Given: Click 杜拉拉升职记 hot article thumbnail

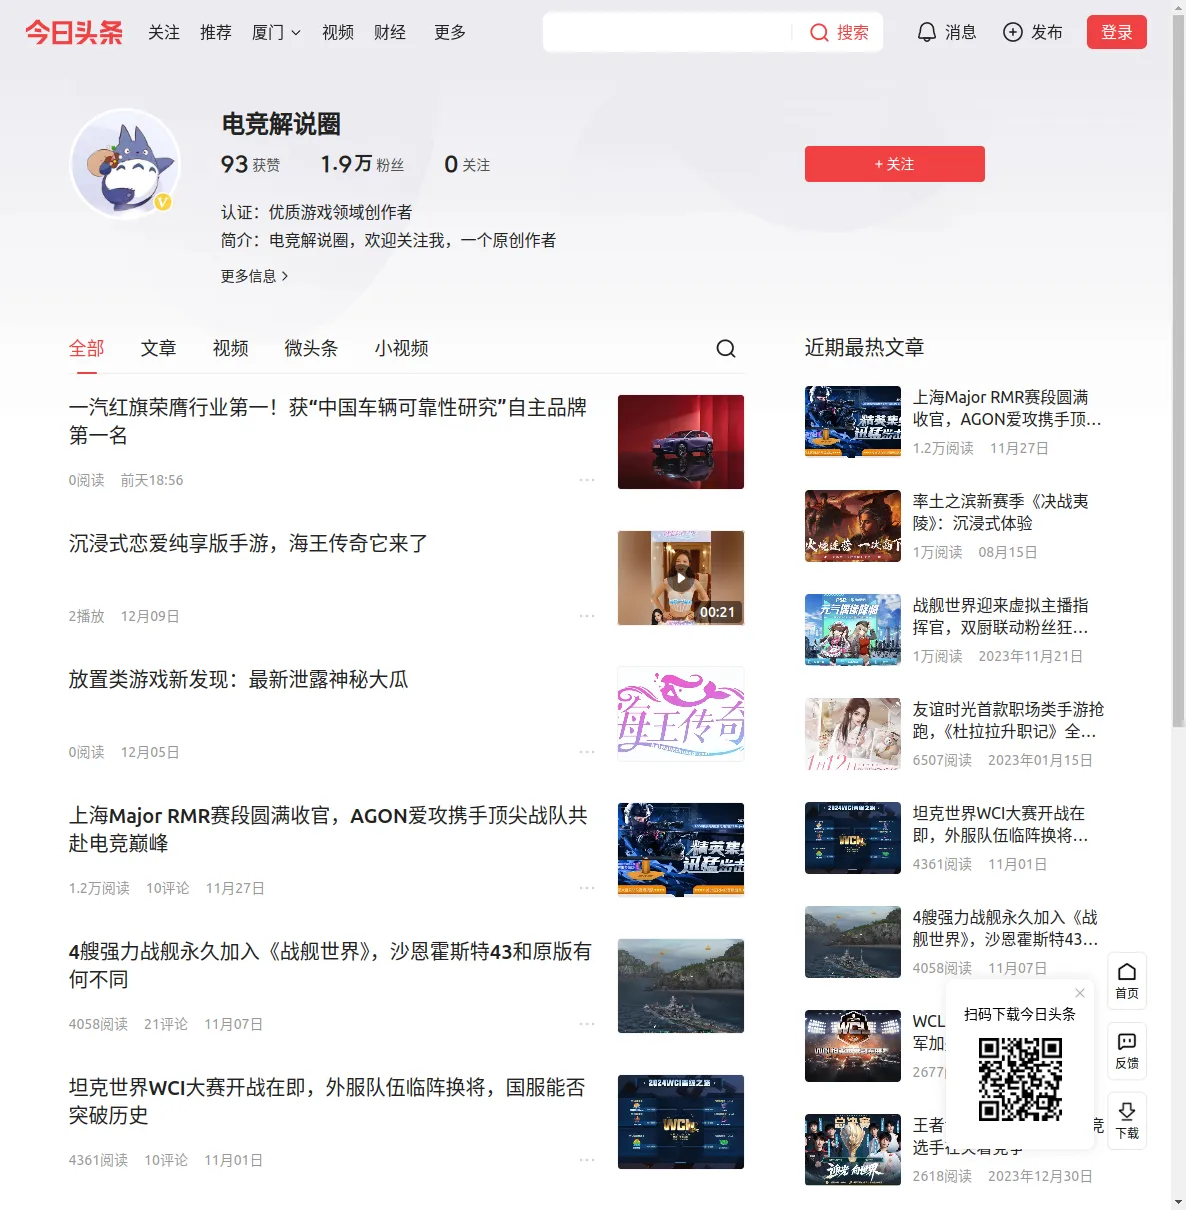Looking at the screenshot, I should (853, 734).
